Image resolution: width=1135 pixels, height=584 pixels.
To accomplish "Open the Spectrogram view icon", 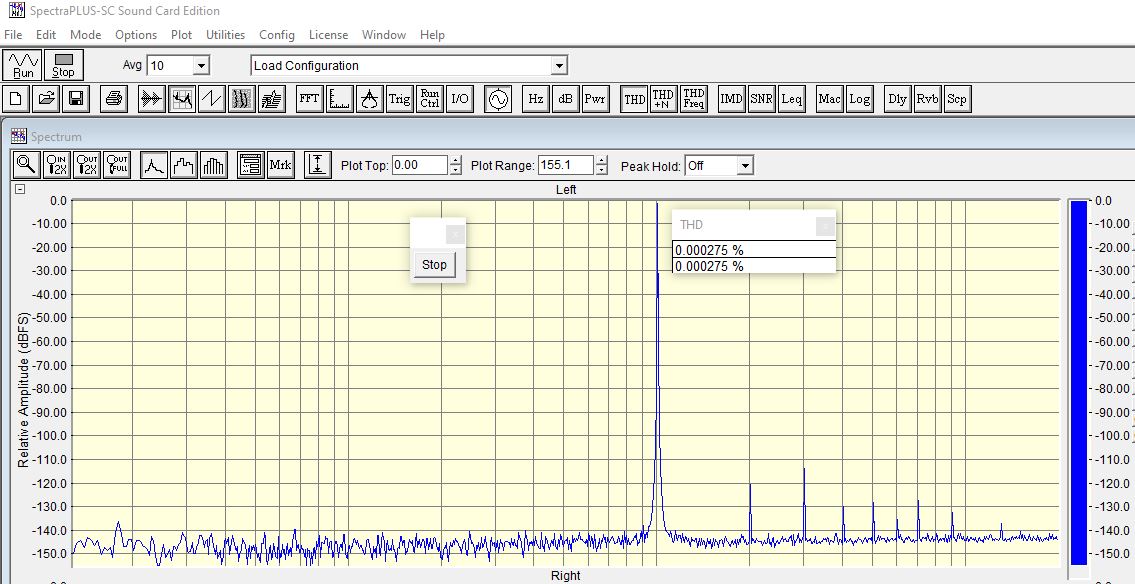I will (x=241, y=98).
